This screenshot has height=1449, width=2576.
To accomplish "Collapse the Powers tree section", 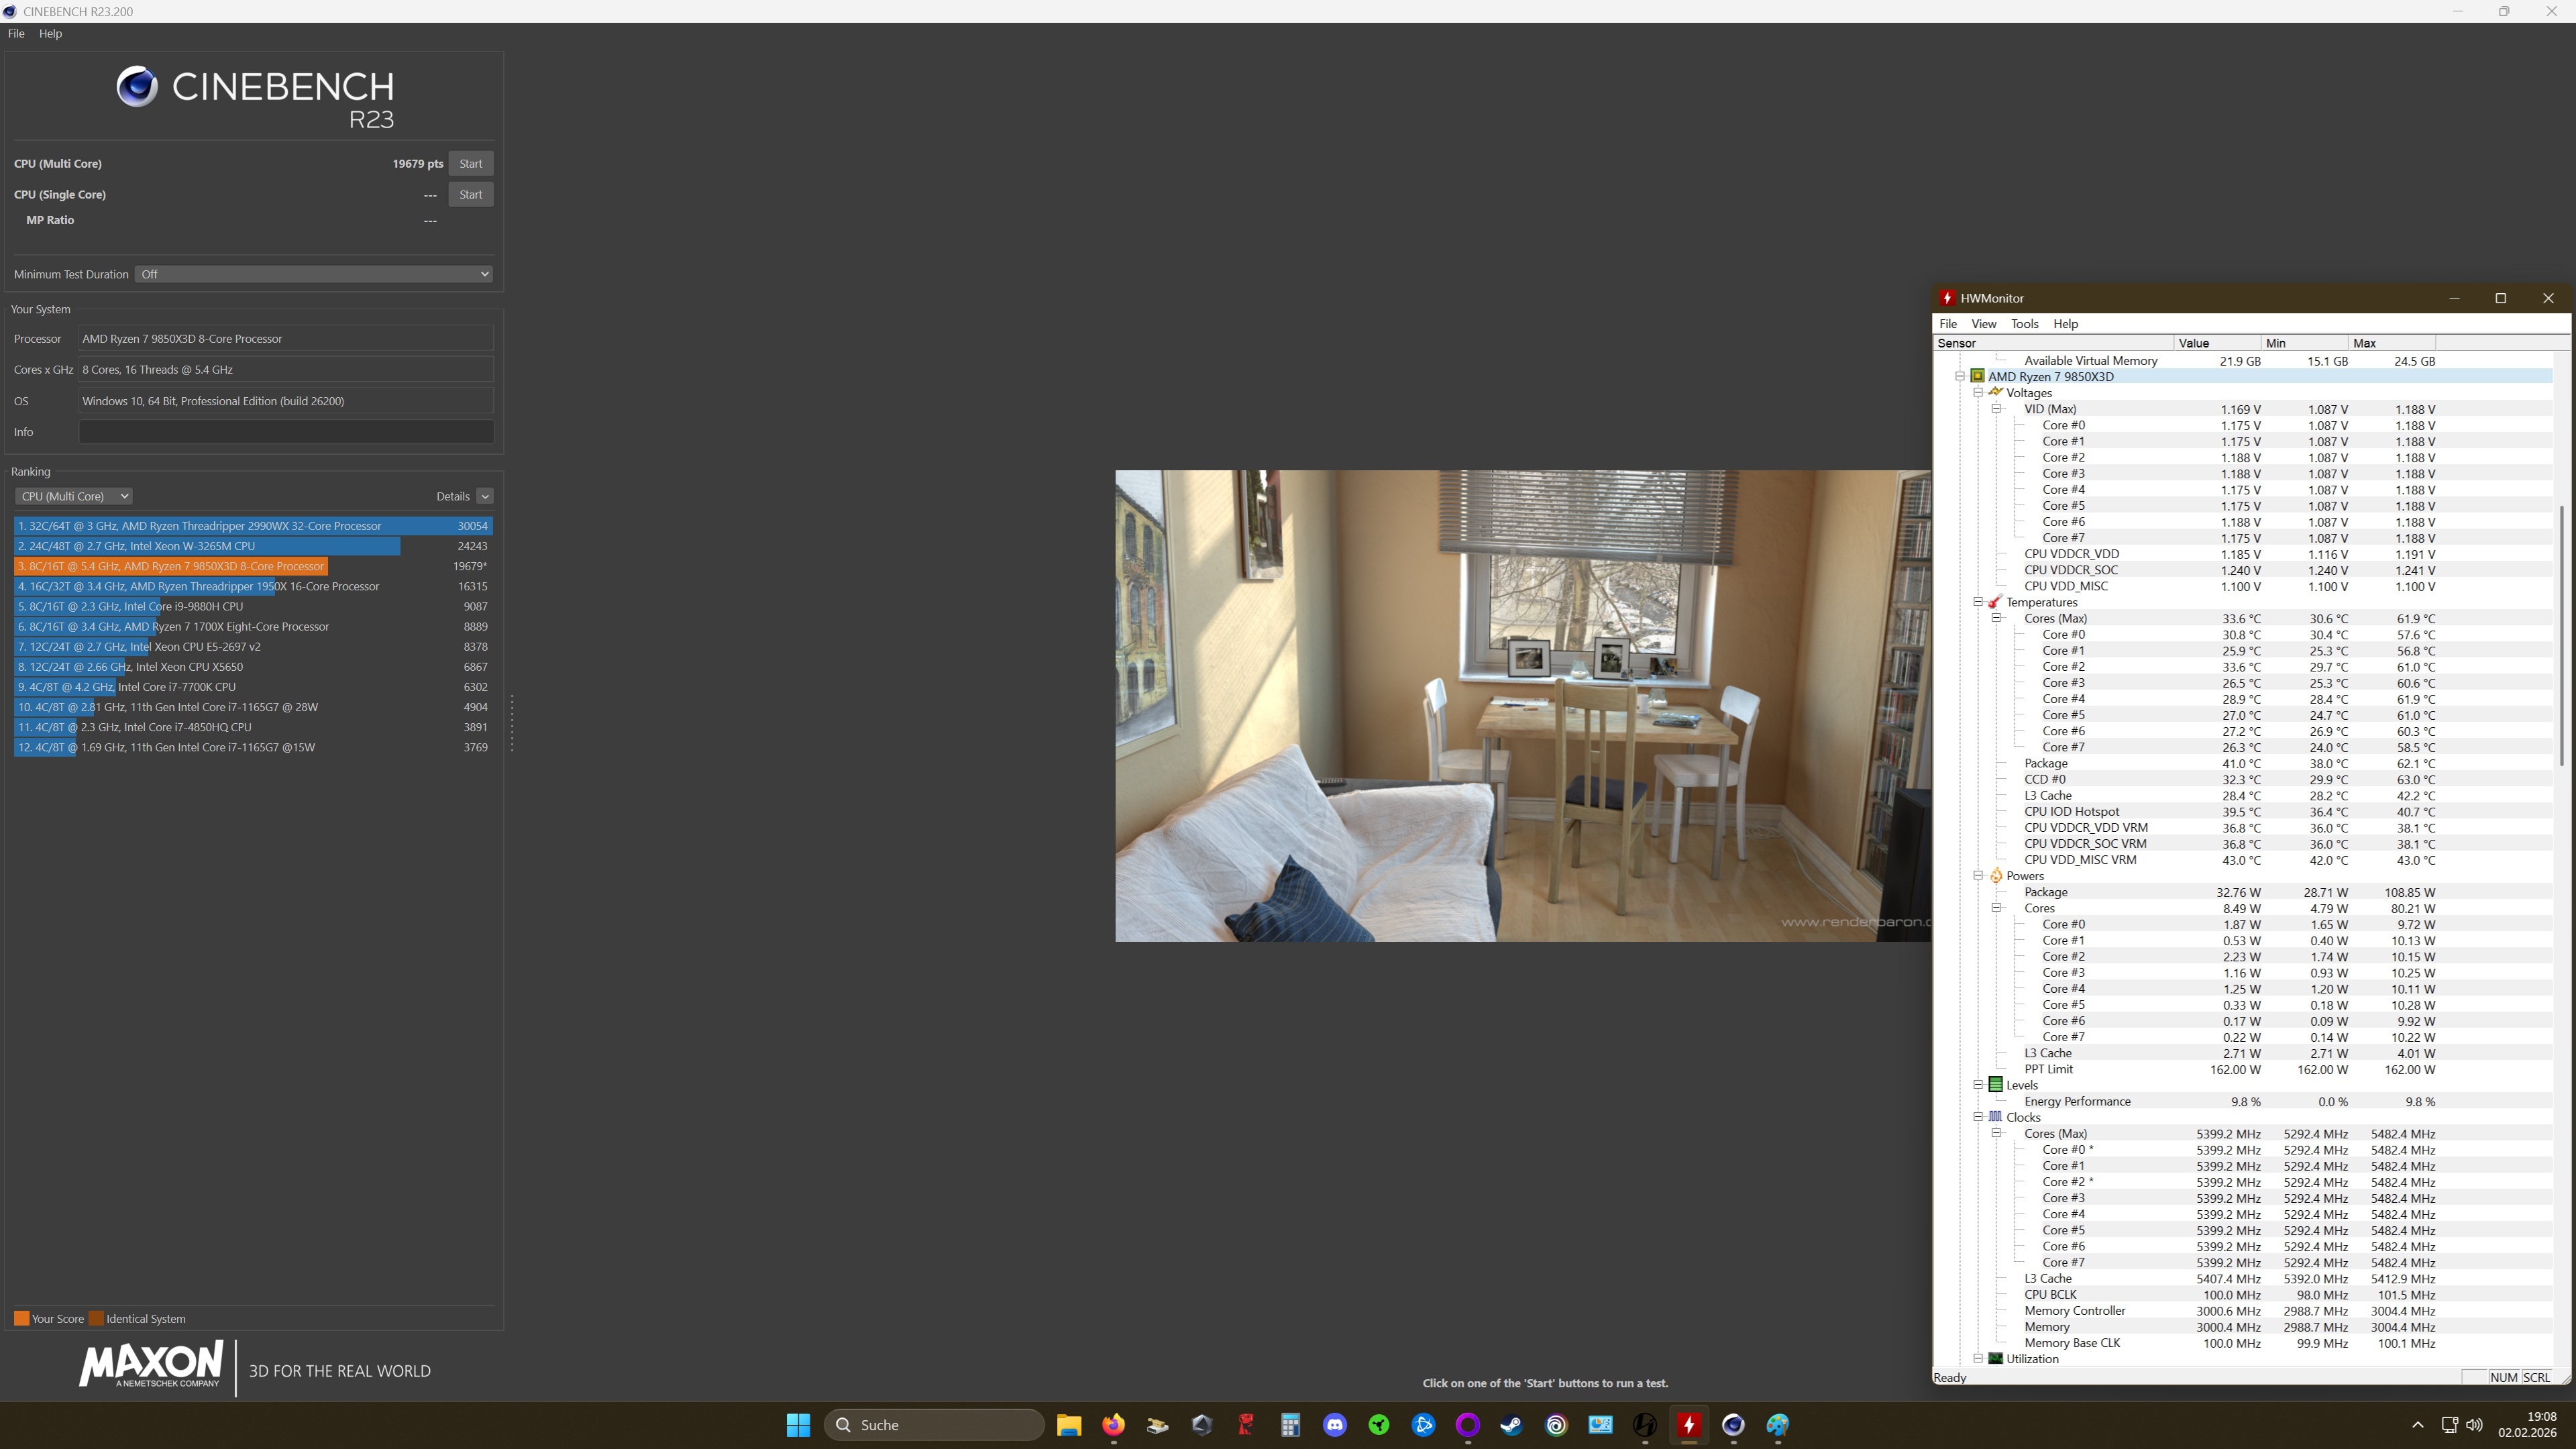I will 1978,876.
